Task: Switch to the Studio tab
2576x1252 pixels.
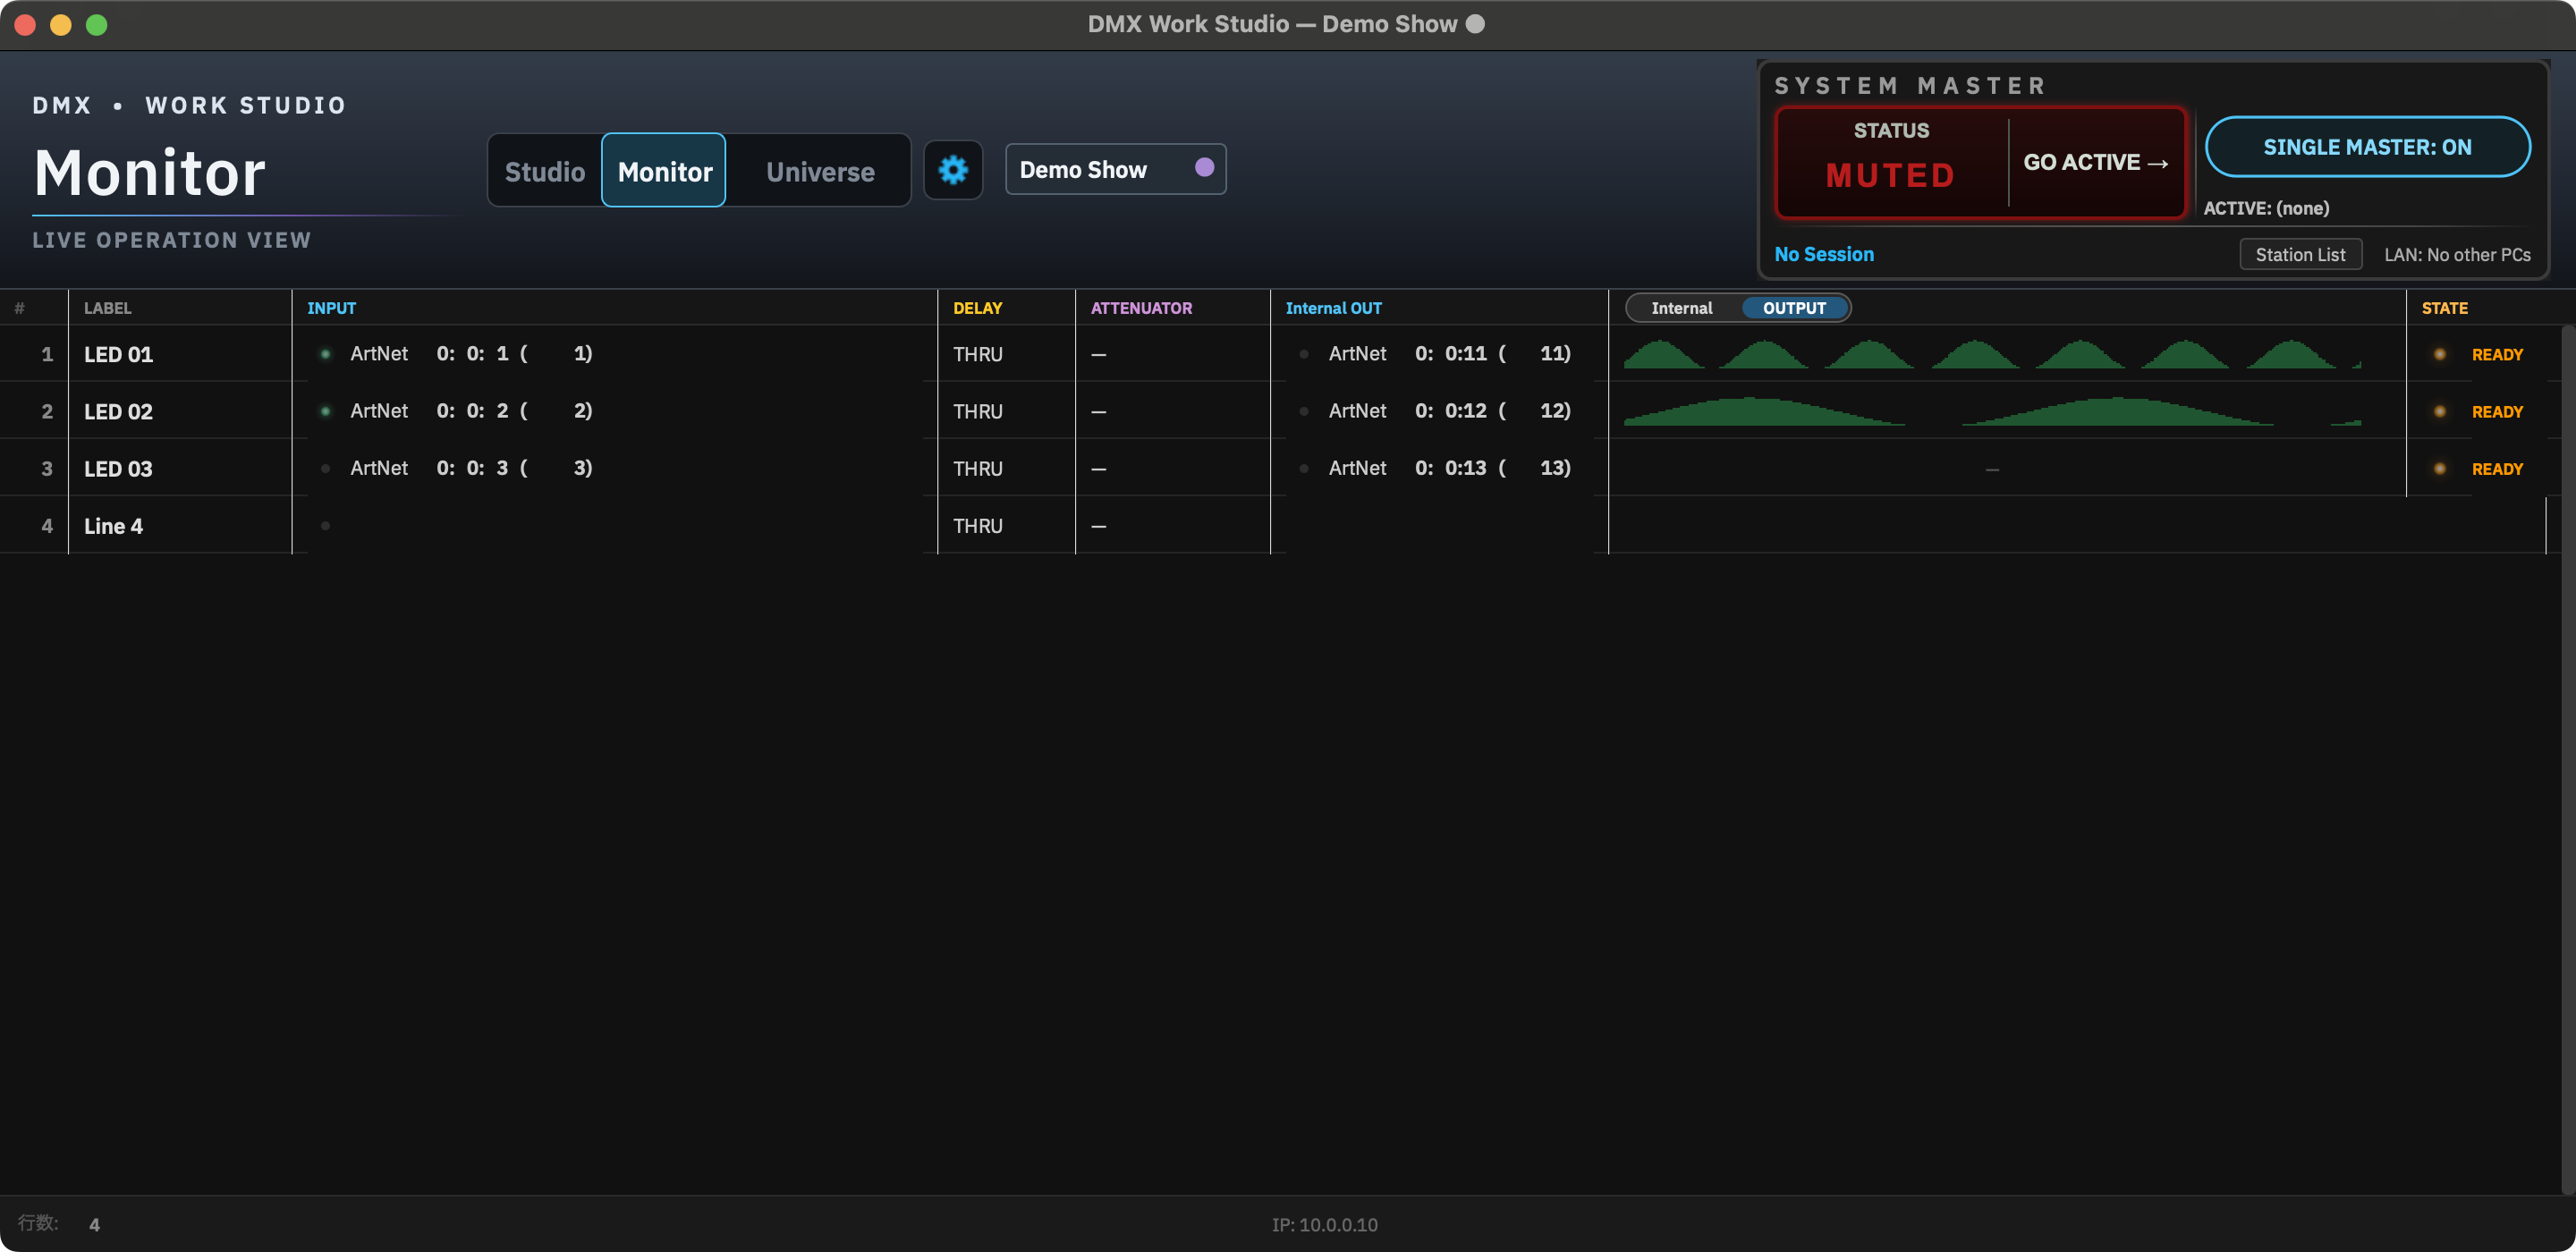Action: (545, 171)
